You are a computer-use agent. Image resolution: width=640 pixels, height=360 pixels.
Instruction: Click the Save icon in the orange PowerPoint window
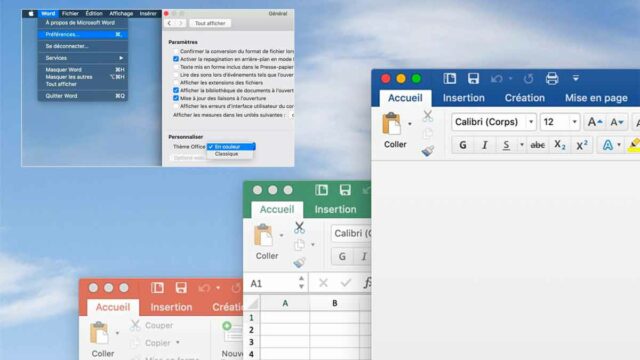click(181, 288)
